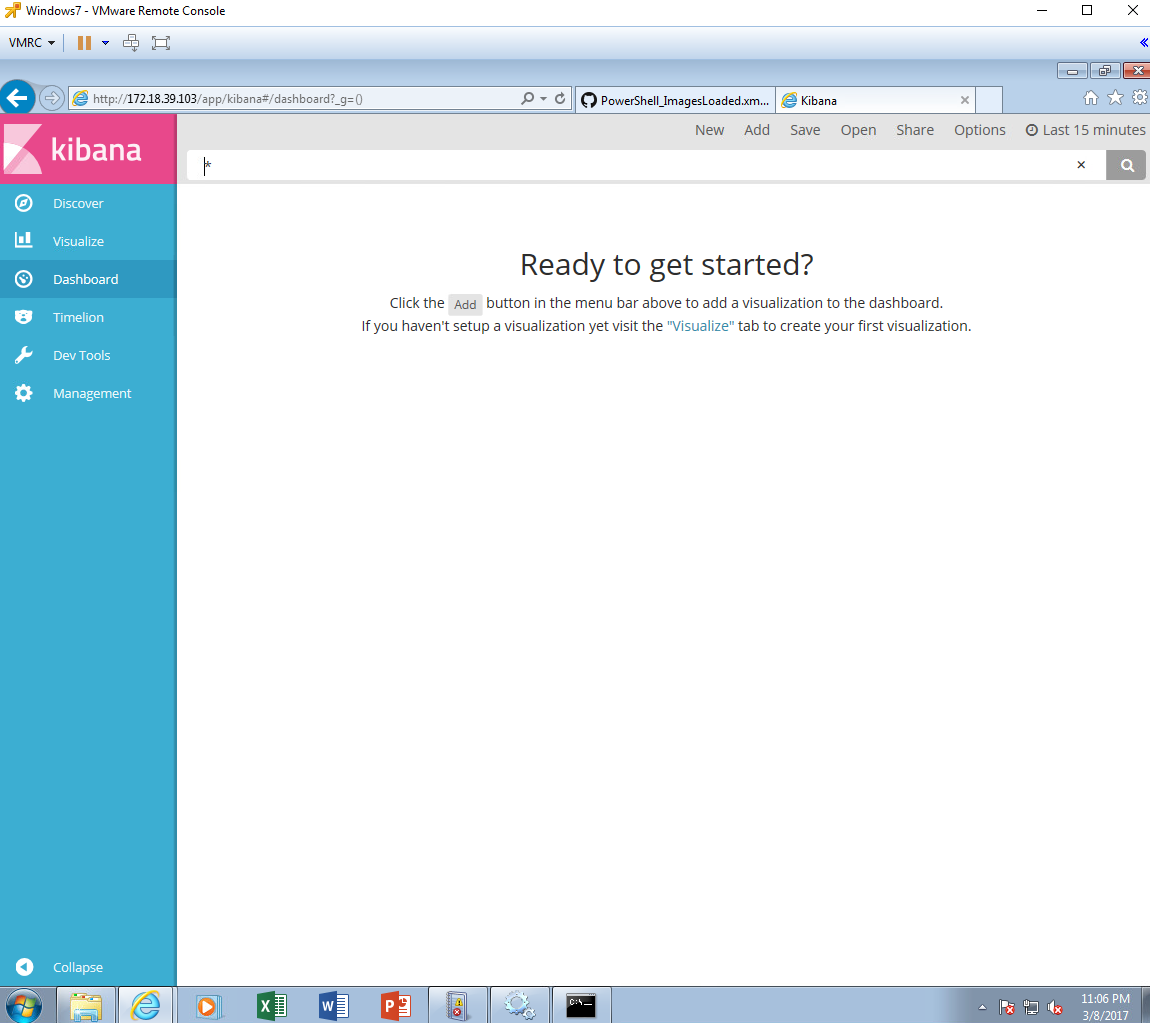Click the Dashboard gauge icon

[23, 279]
